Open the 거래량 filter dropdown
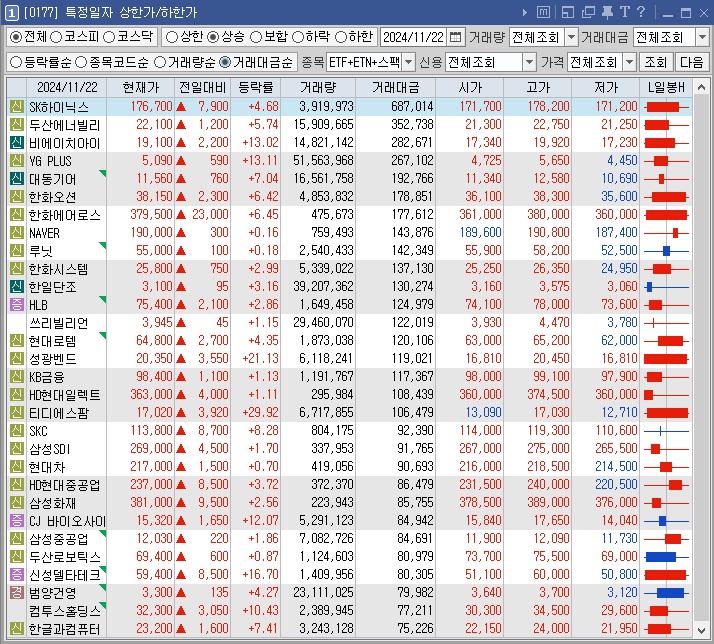 click(x=571, y=37)
